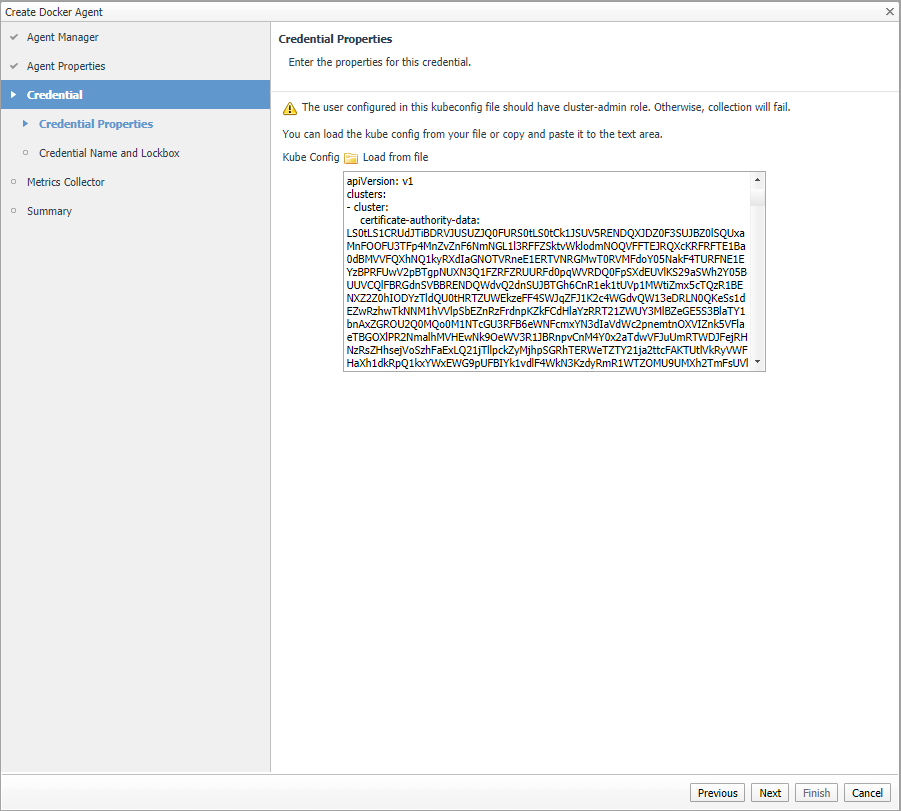This screenshot has width=901, height=811.
Task: Click the arrow beside Credential Properties
Action: [26, 124]
